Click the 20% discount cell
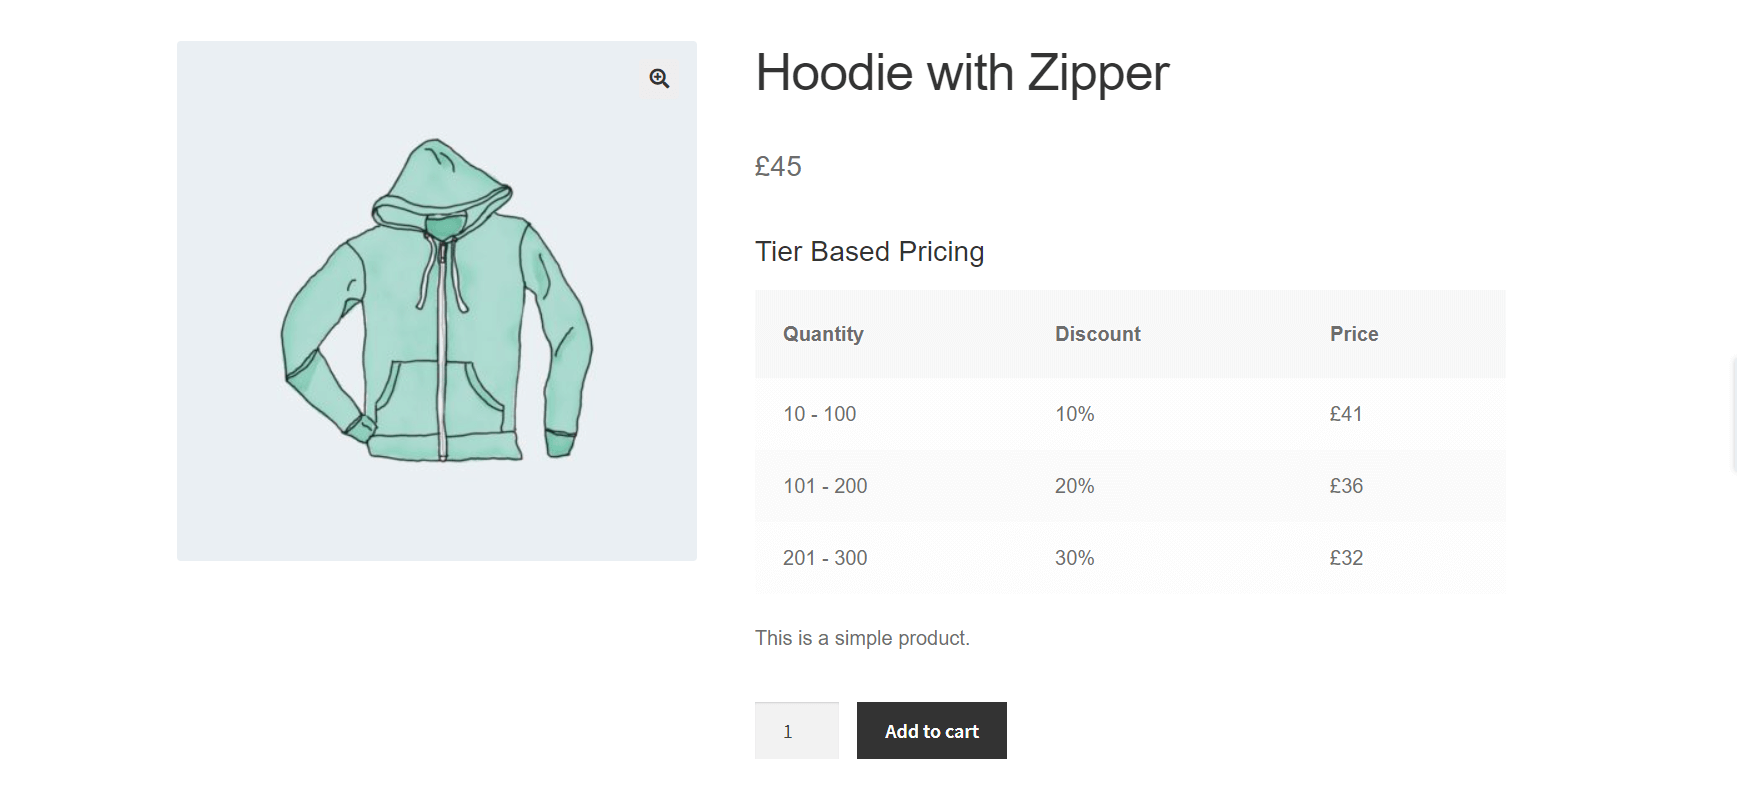1737x809 pixels. (x=1074, y=486)
